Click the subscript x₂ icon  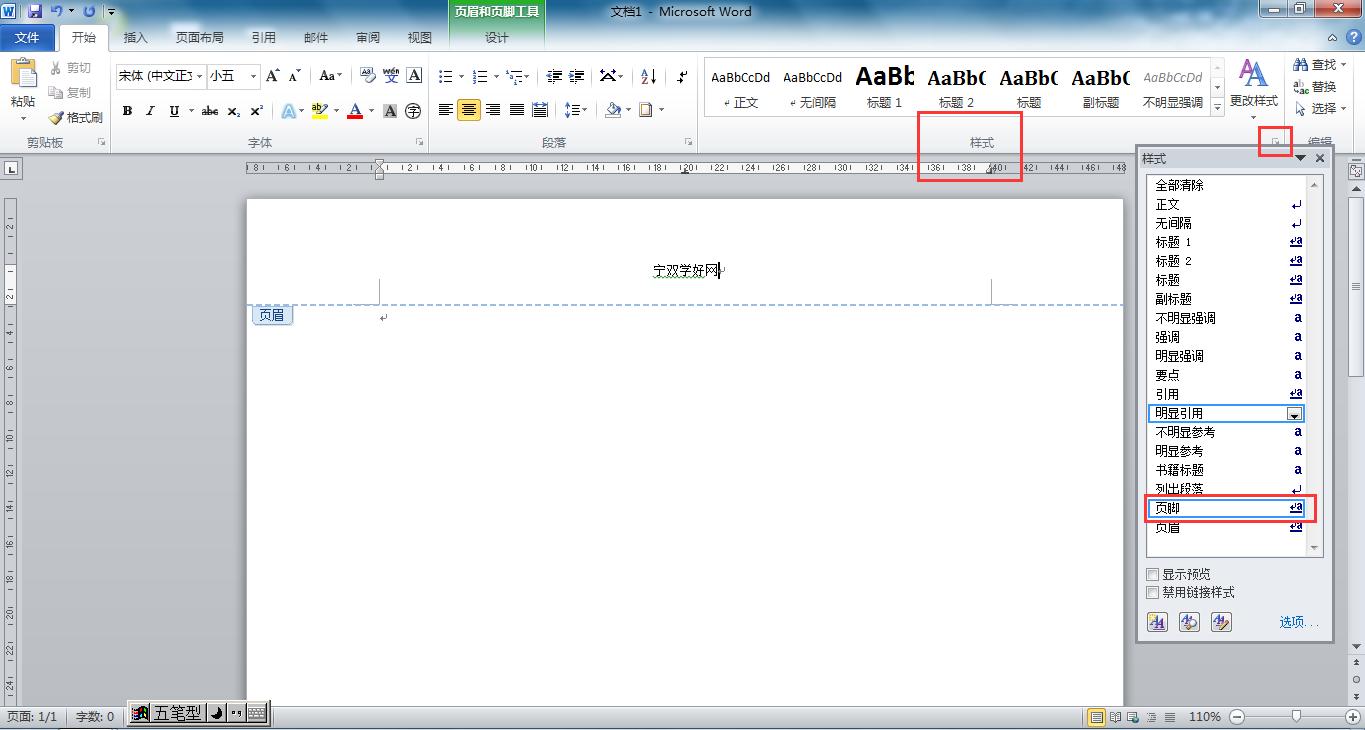pyautogui.click(x=233, y=111)
